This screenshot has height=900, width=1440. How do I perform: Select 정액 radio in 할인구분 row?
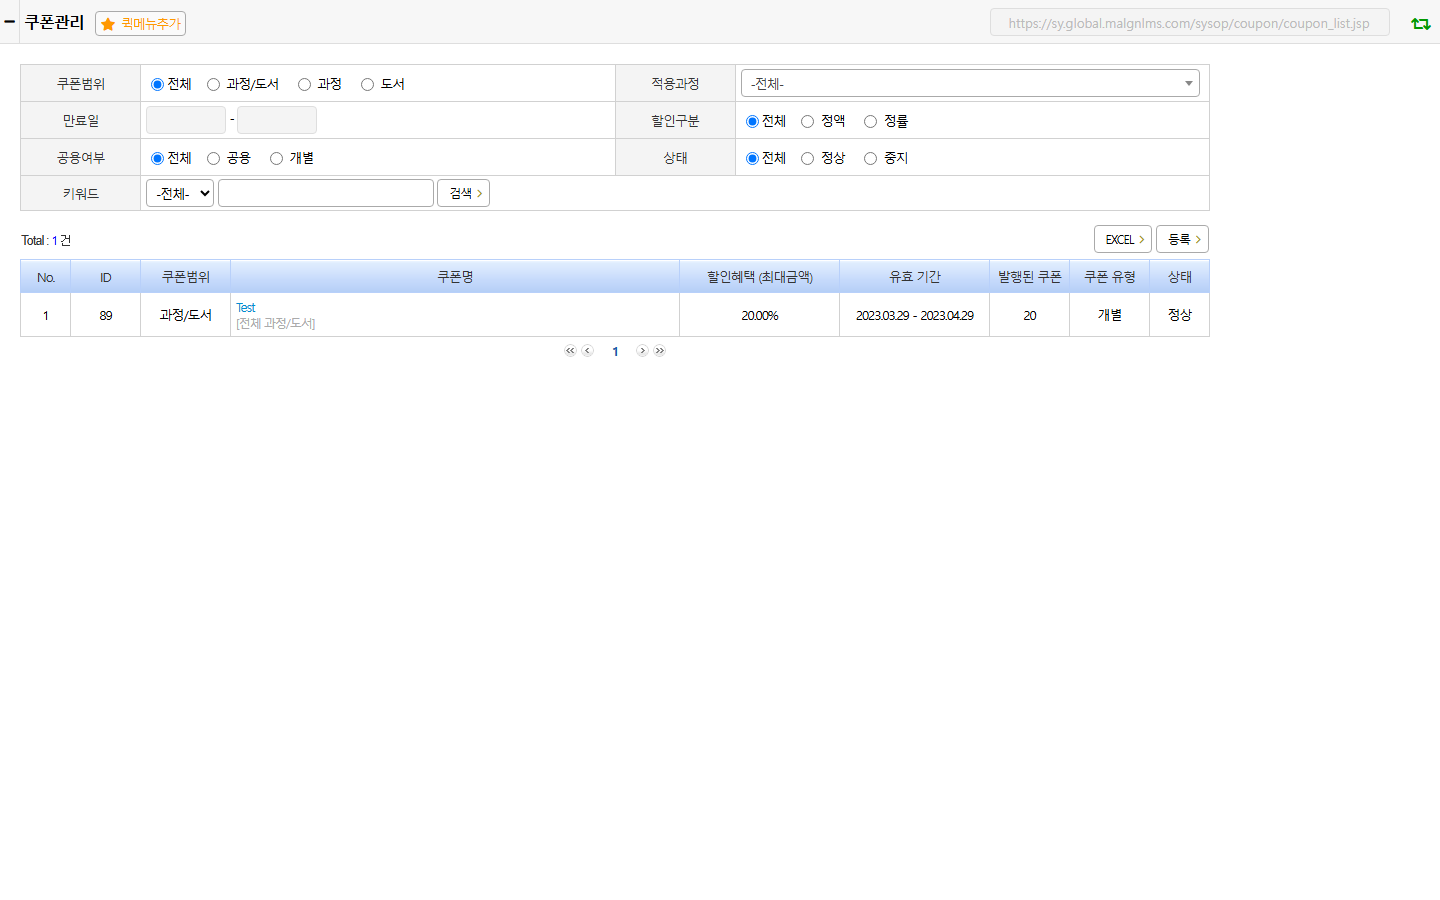pos(807,121)
